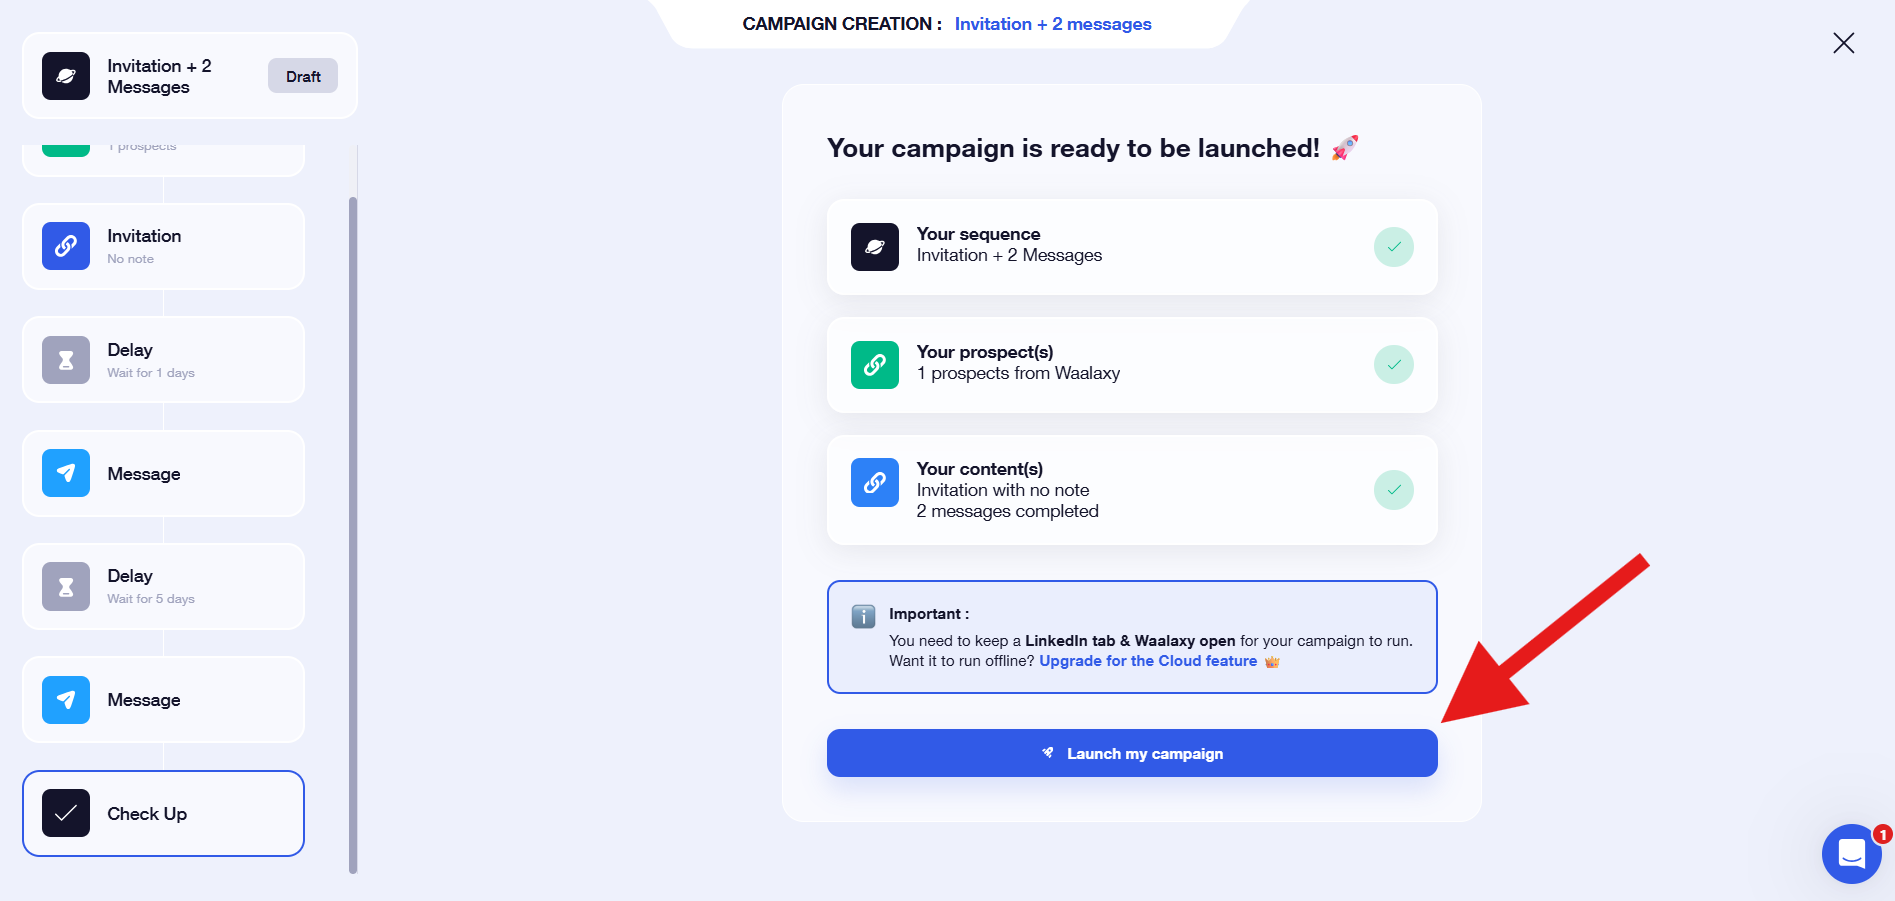Click the second Message step send icon
The image size is (1895, 901).
(65, 699)
